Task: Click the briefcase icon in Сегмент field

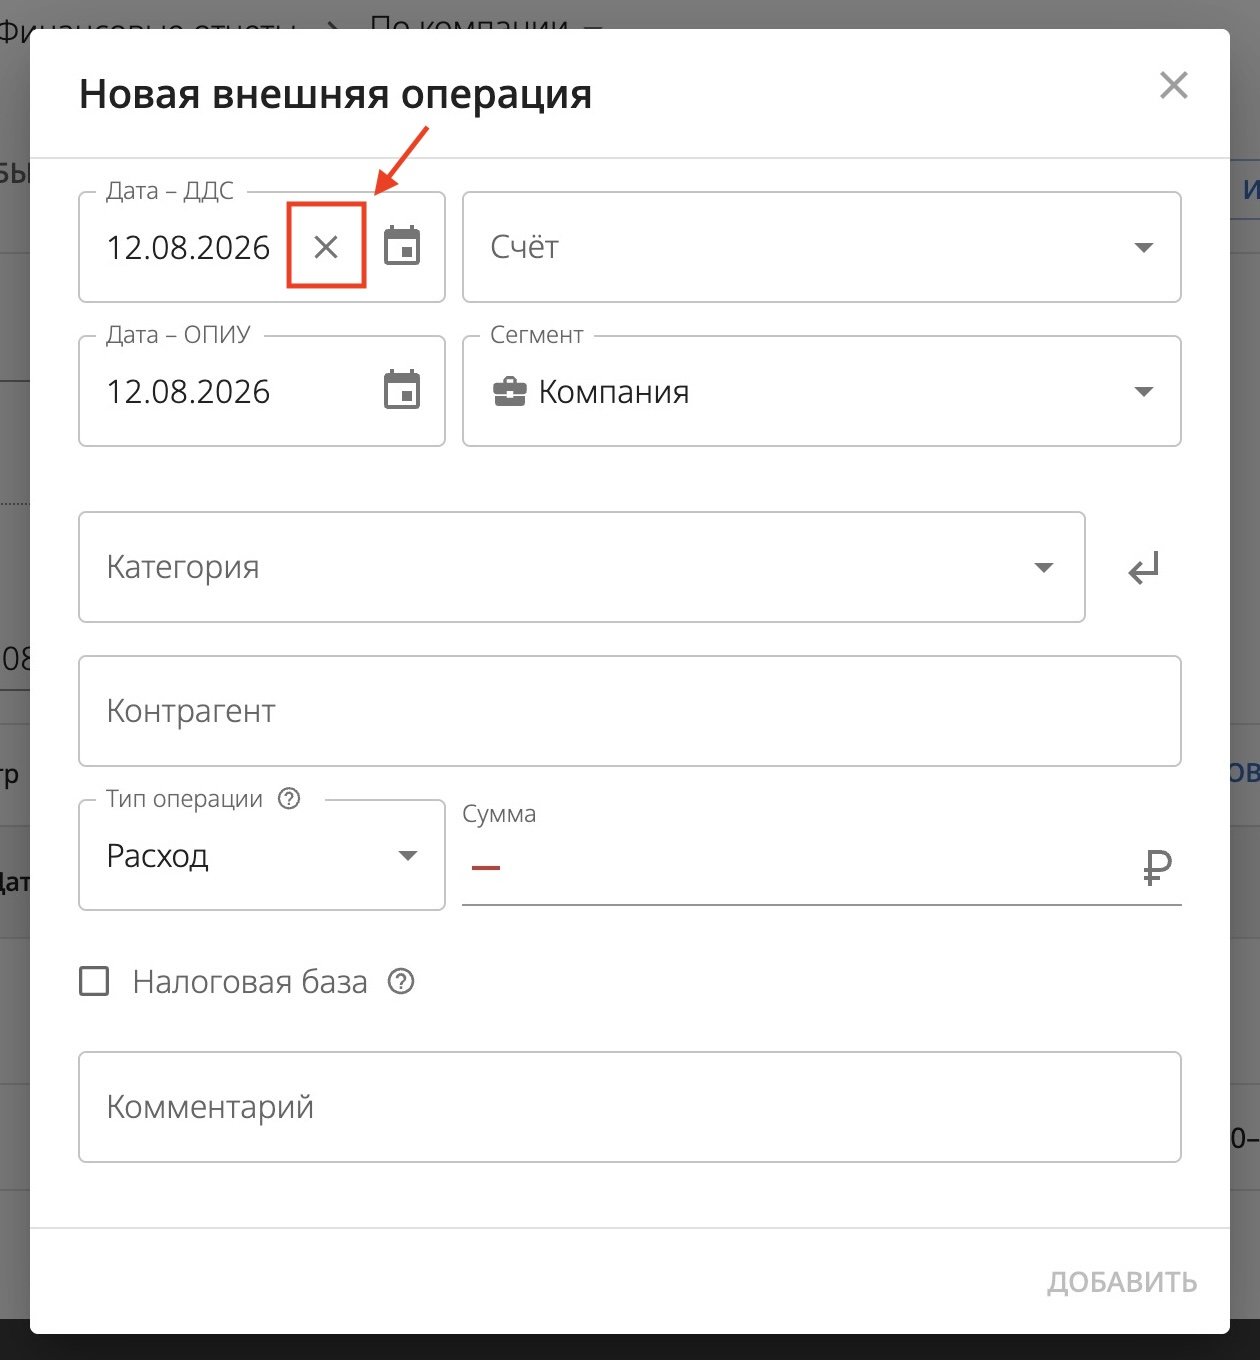Action: (x=509, y=391)
